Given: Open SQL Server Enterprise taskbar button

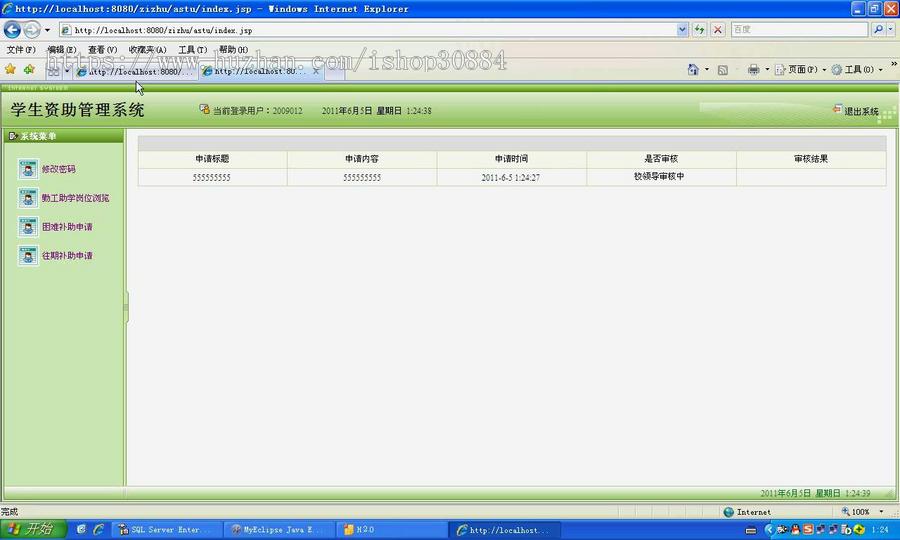Looking at the screenshot, I should point(166,530).
